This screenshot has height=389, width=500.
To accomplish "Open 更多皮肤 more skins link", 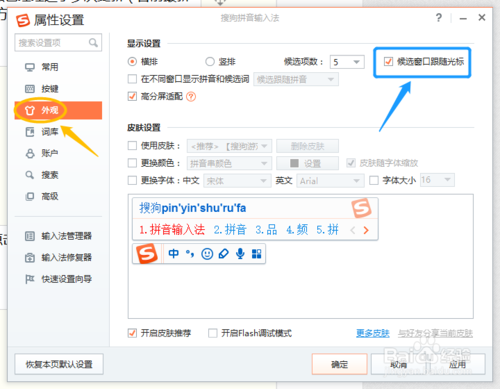I will [x=373, y=333].
